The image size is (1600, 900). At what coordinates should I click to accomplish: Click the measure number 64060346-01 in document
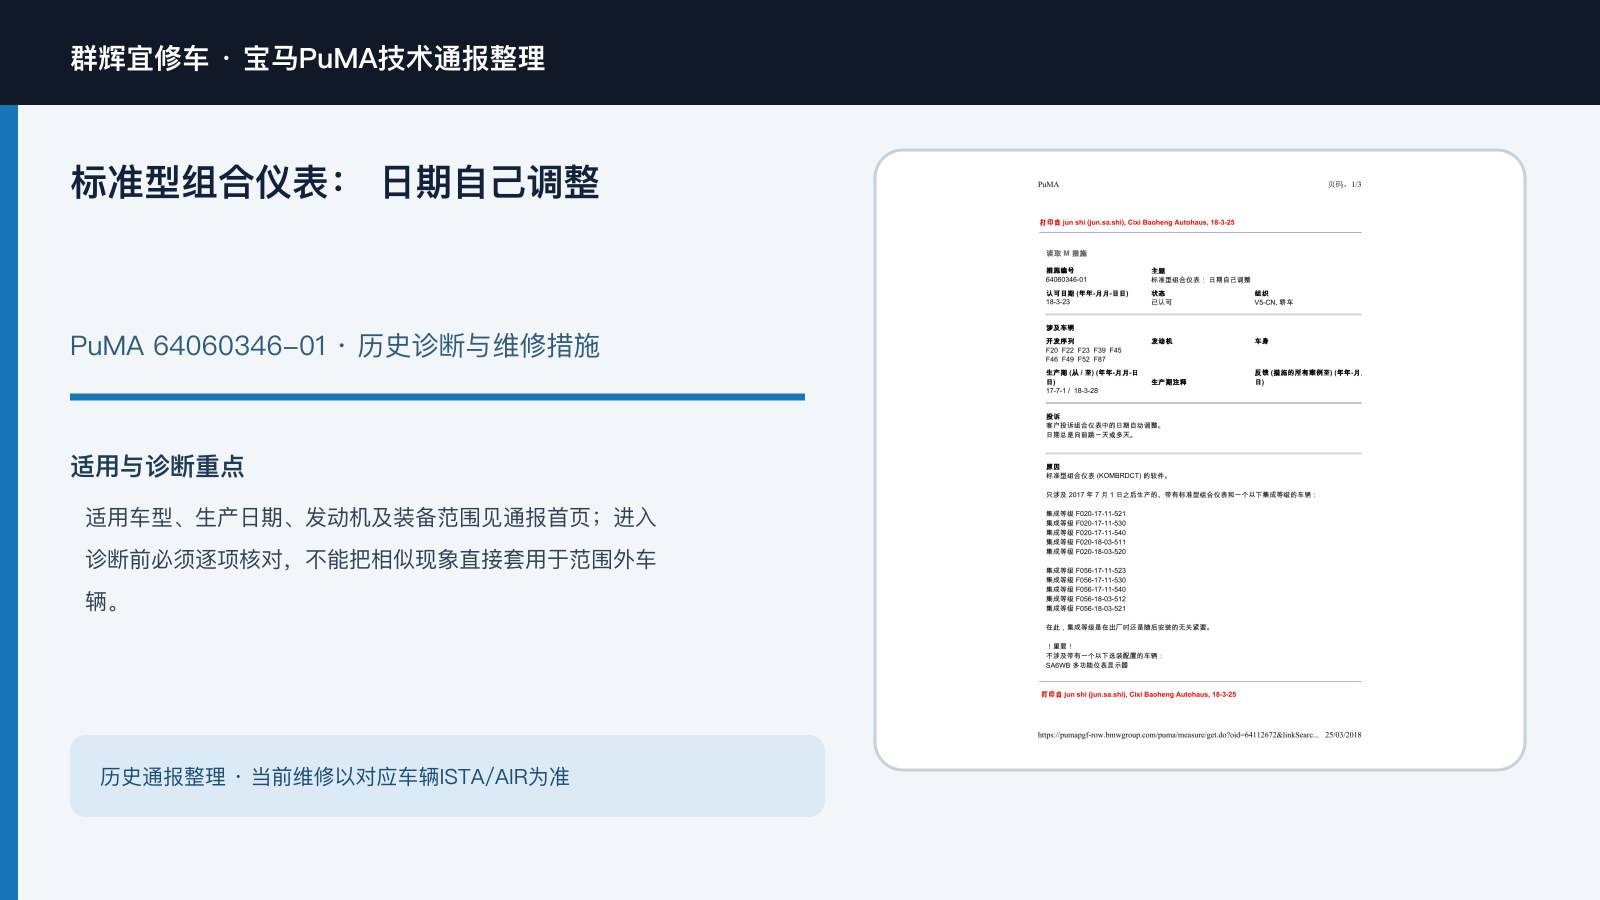click(x=1066, y=280)
